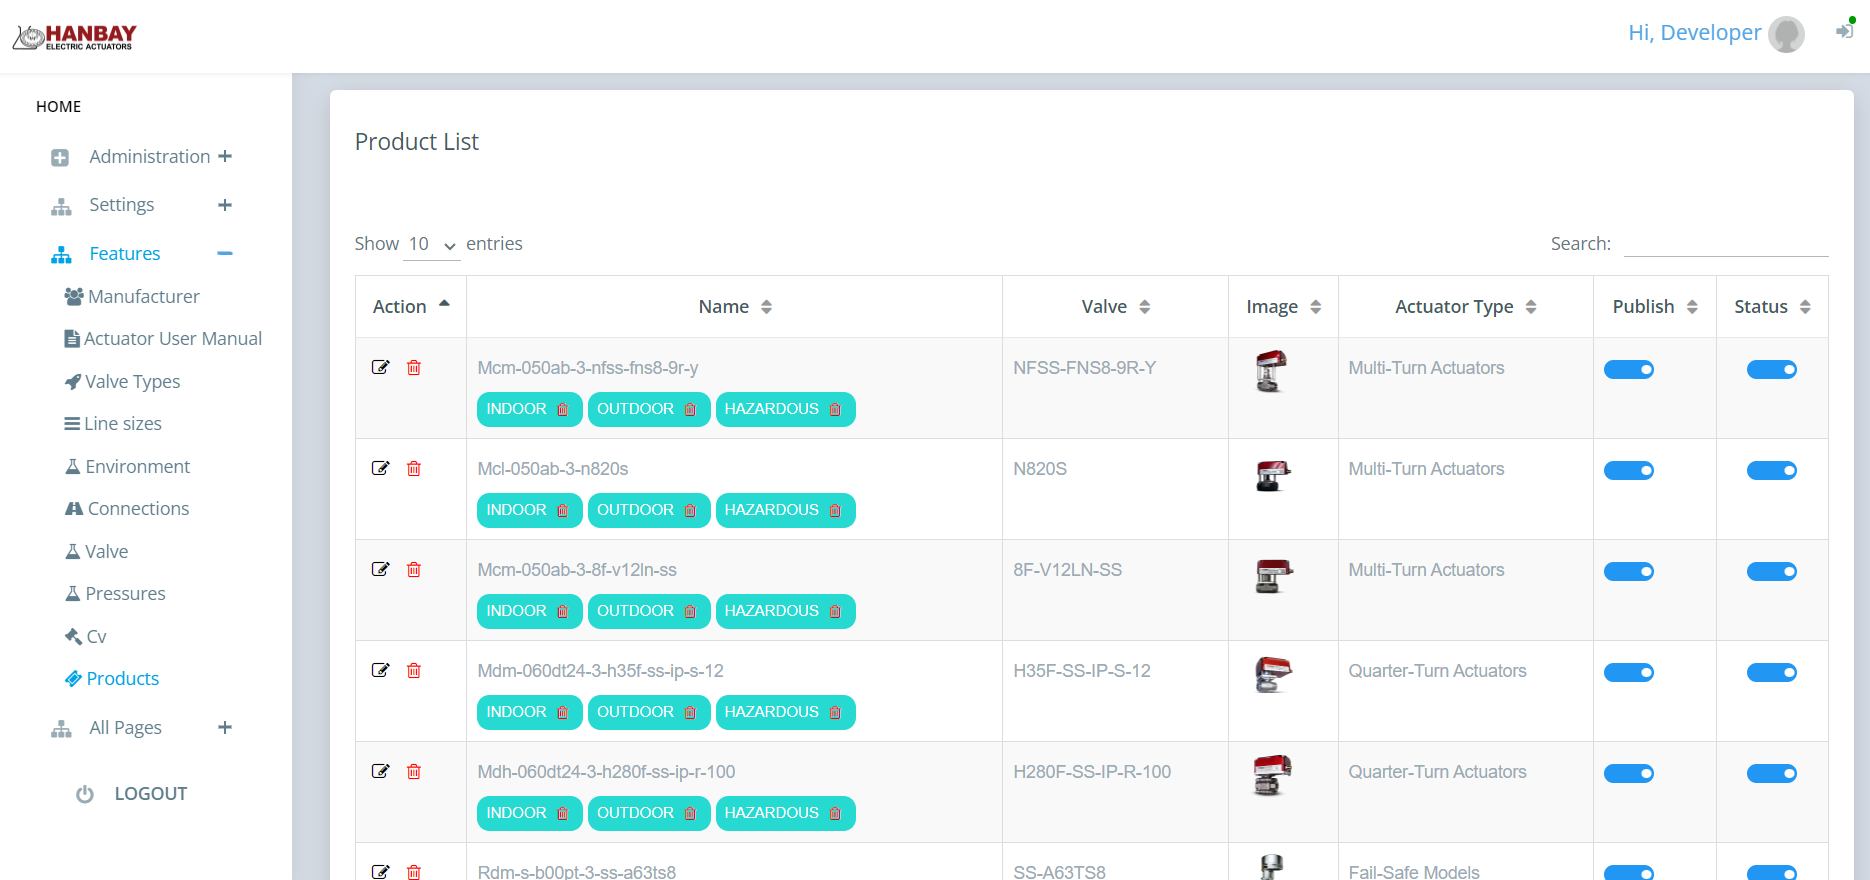
Task: Open the Developer user avatar
Action: tap(1786, 34)
